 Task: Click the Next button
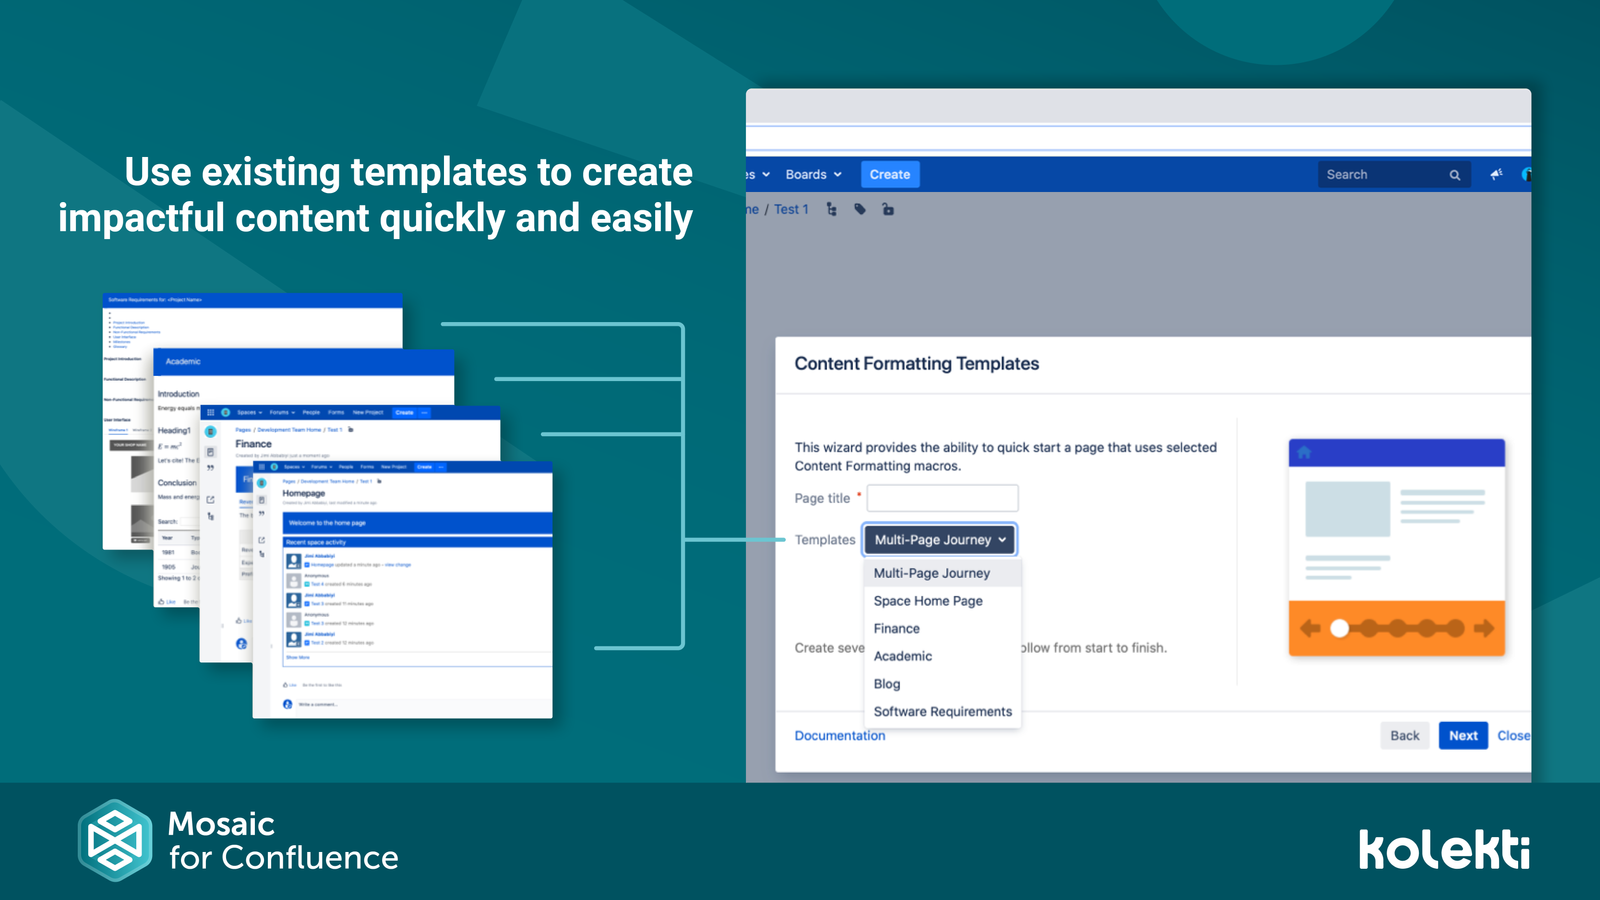tap(1463, 735)
